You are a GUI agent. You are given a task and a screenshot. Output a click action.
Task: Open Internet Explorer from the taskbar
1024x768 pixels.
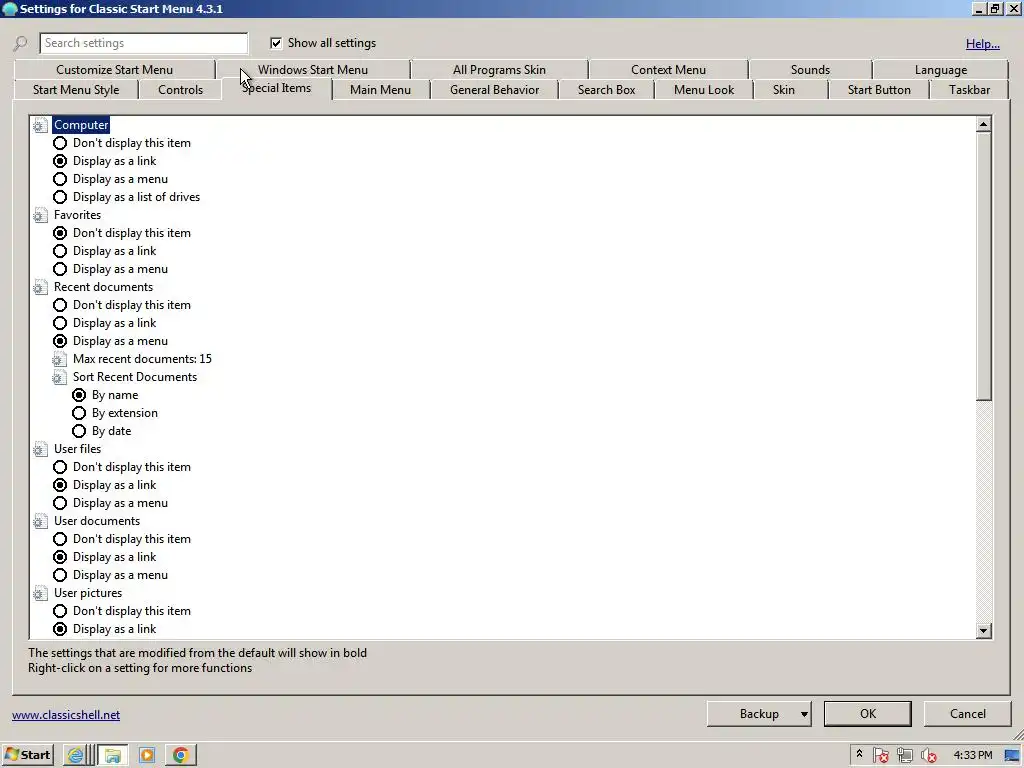(76, 755)
